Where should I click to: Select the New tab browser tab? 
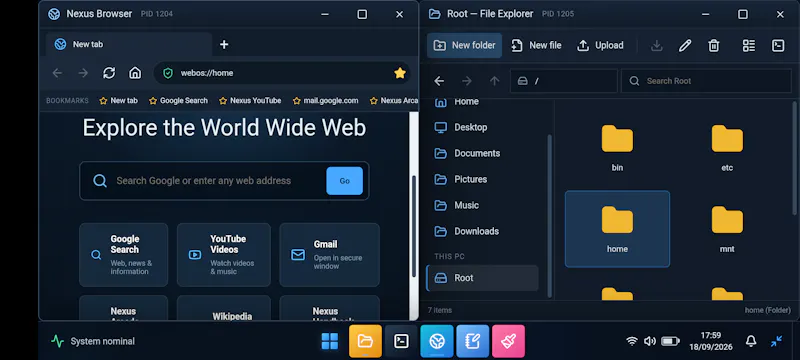point(129,44)
